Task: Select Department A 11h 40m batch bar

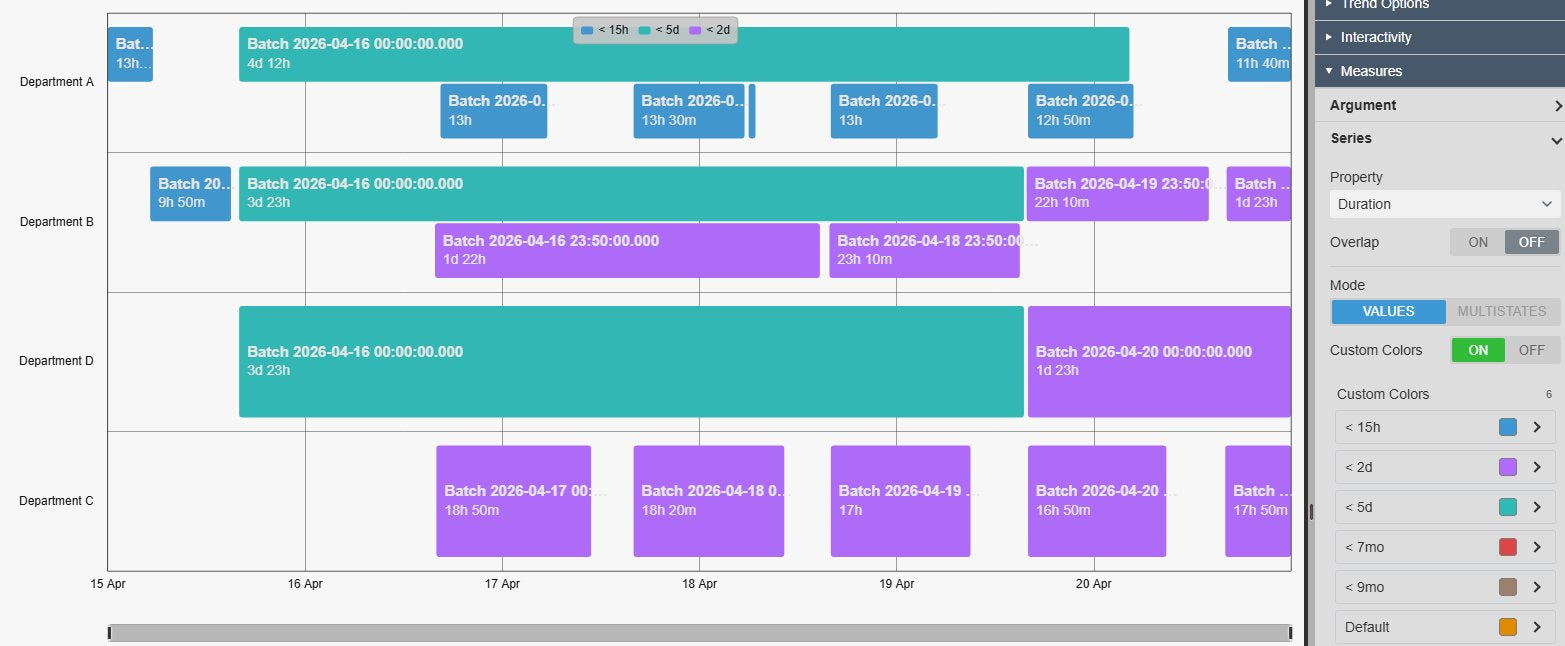Action: (1259, 54)
